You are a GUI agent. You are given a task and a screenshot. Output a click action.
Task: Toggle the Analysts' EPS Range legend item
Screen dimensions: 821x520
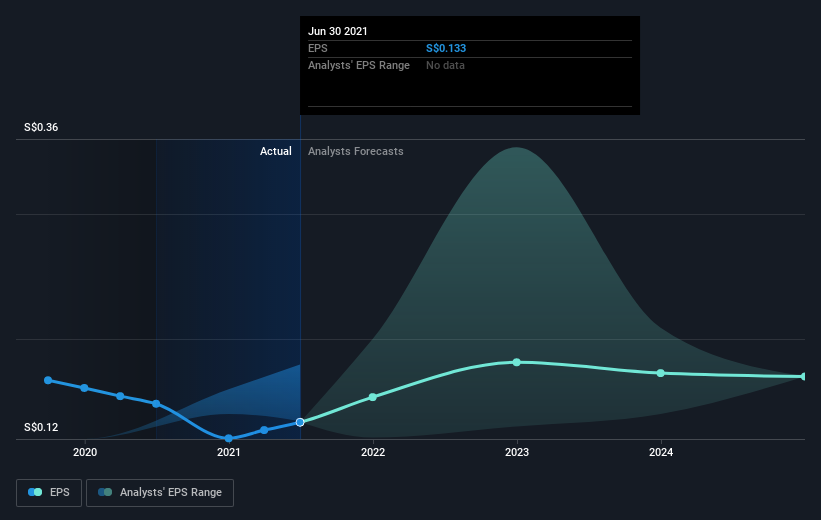(x=161, y=492)
